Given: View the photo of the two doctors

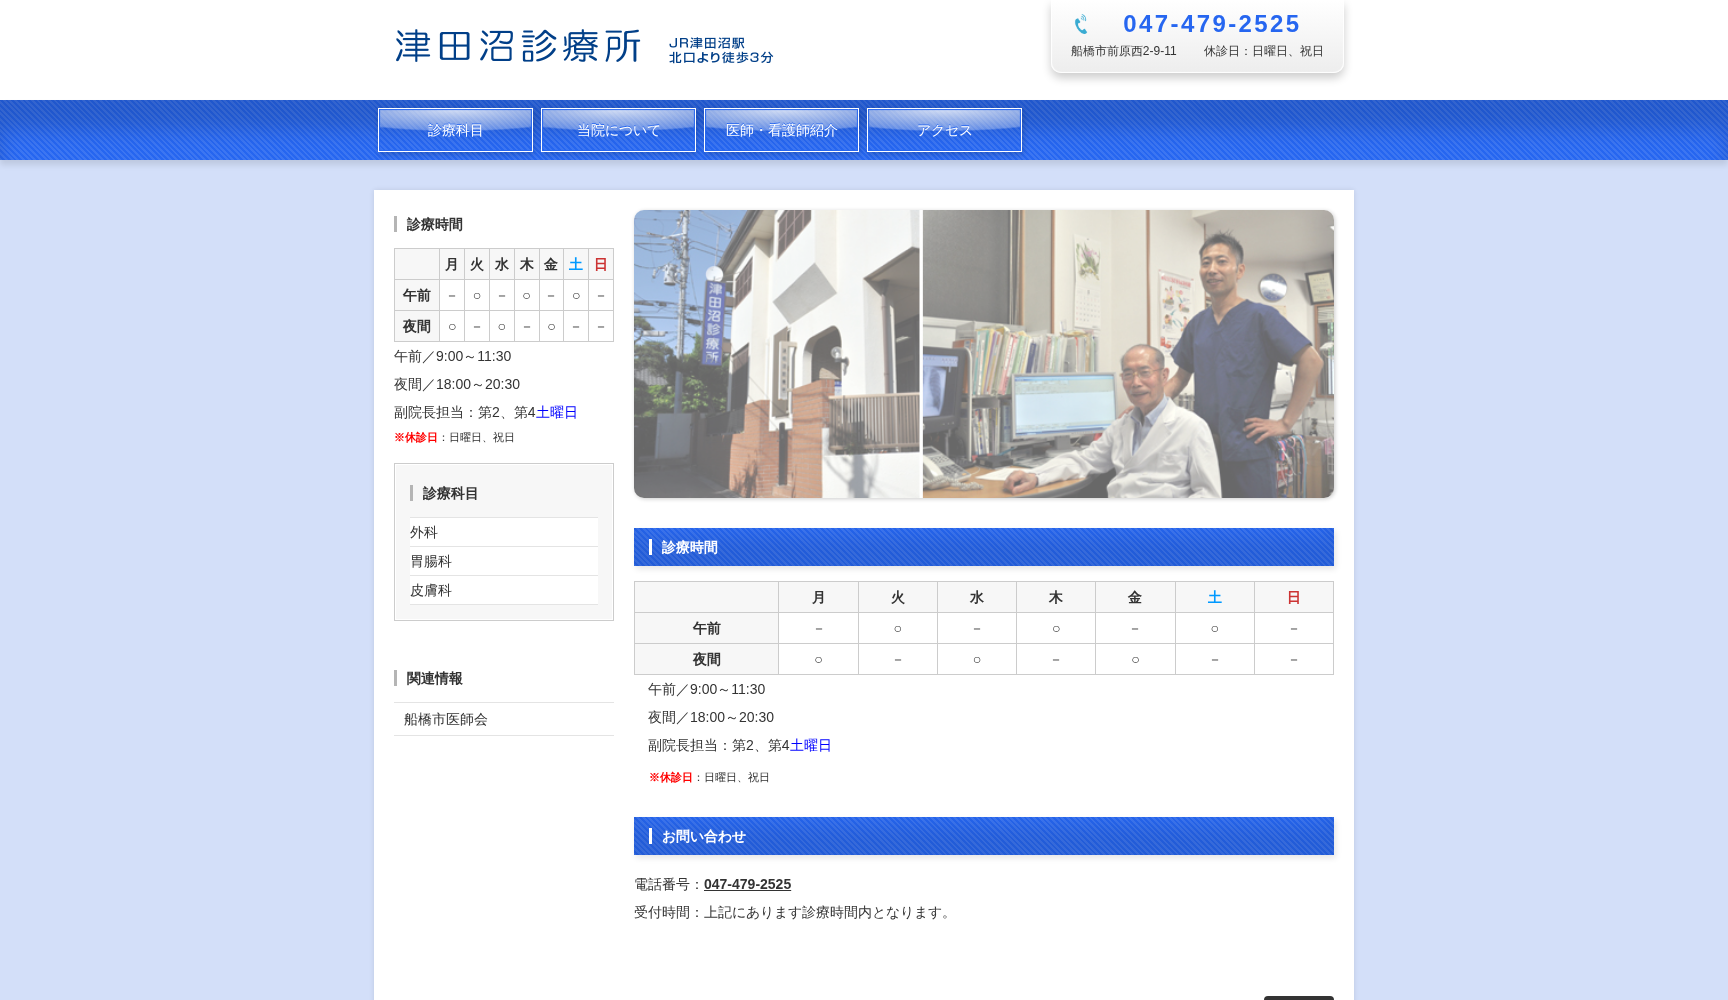Looking at the screenshot, I should click(x=1128, y=353).
